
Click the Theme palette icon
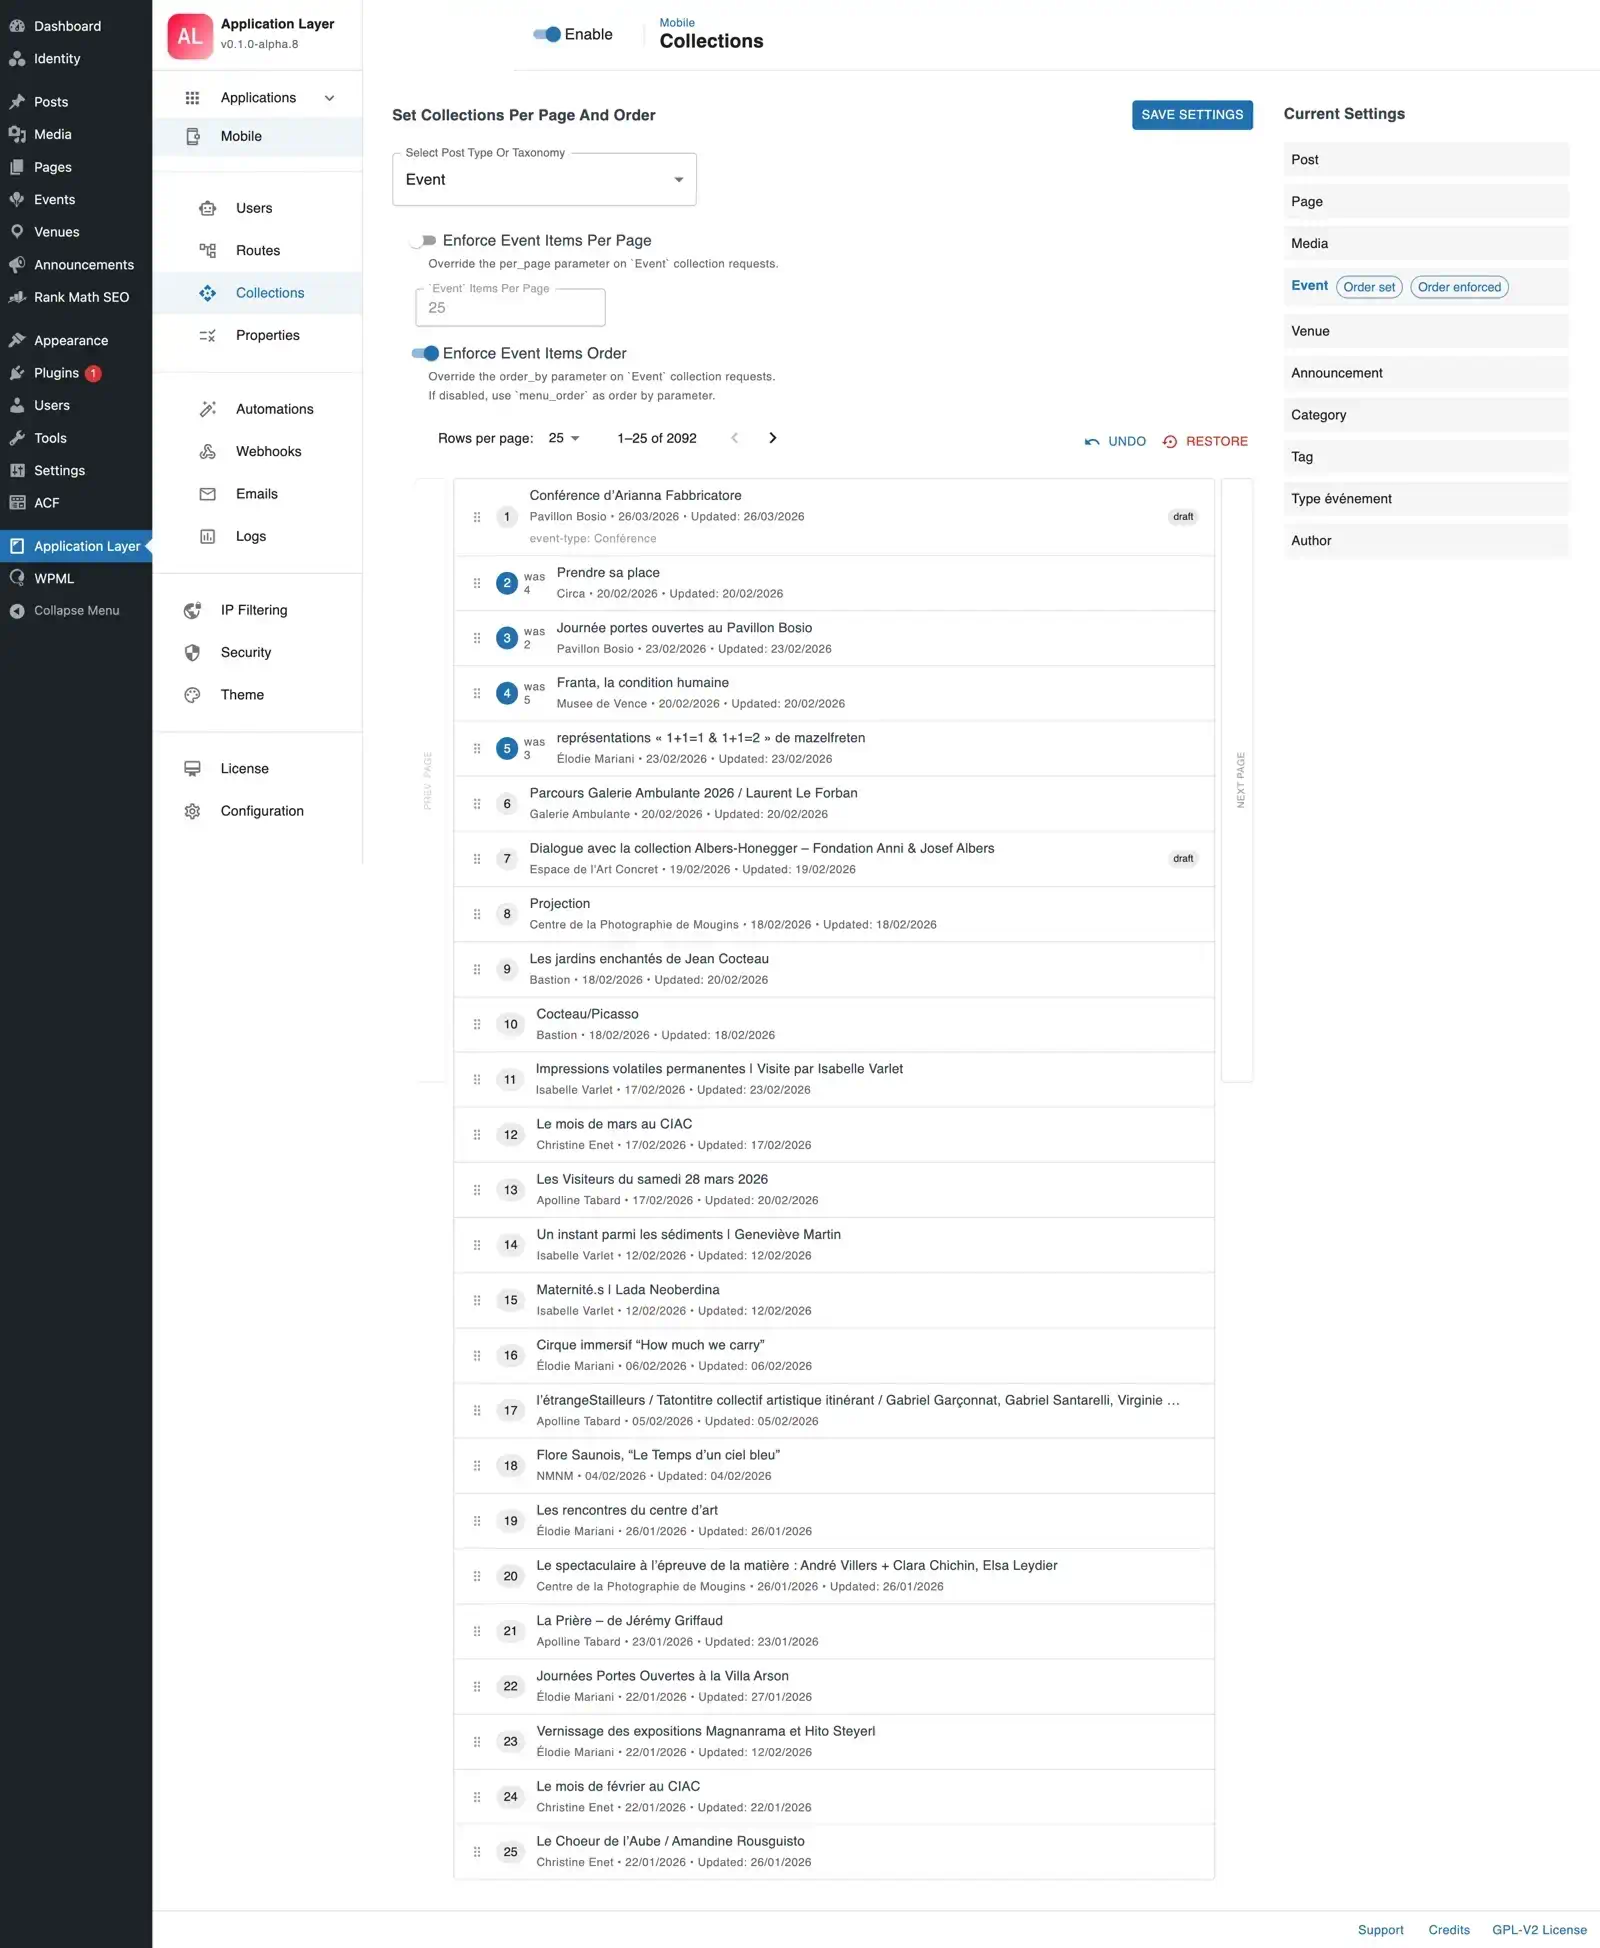[x=192, y=695]
